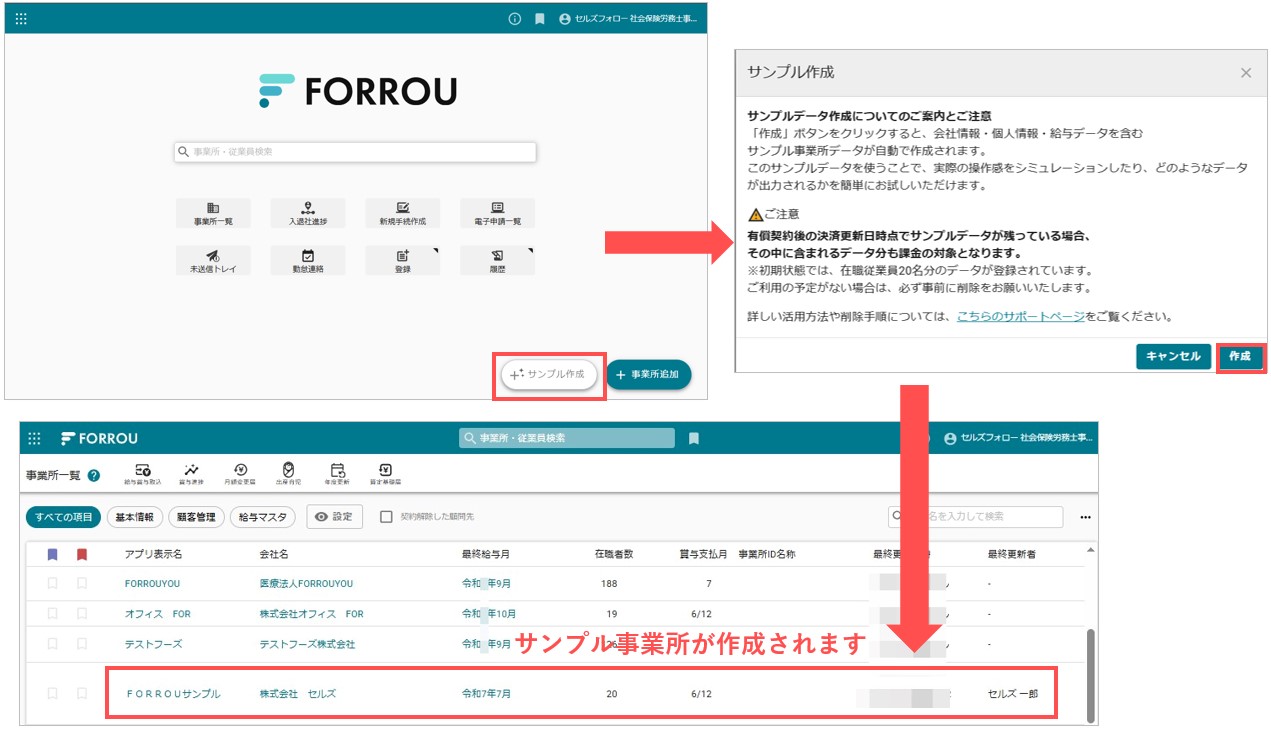The width and height of the screenshot is (1271, 730).
Task: Toggle blue bookmark checkbox for FORROUサンプル row
Action: [52, 693]
